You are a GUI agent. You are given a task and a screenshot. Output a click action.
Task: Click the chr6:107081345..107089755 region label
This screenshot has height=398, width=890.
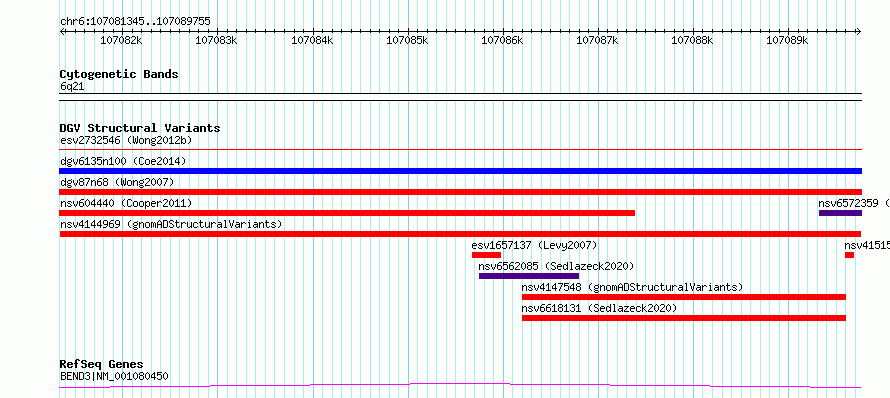[x=135, y=21]
